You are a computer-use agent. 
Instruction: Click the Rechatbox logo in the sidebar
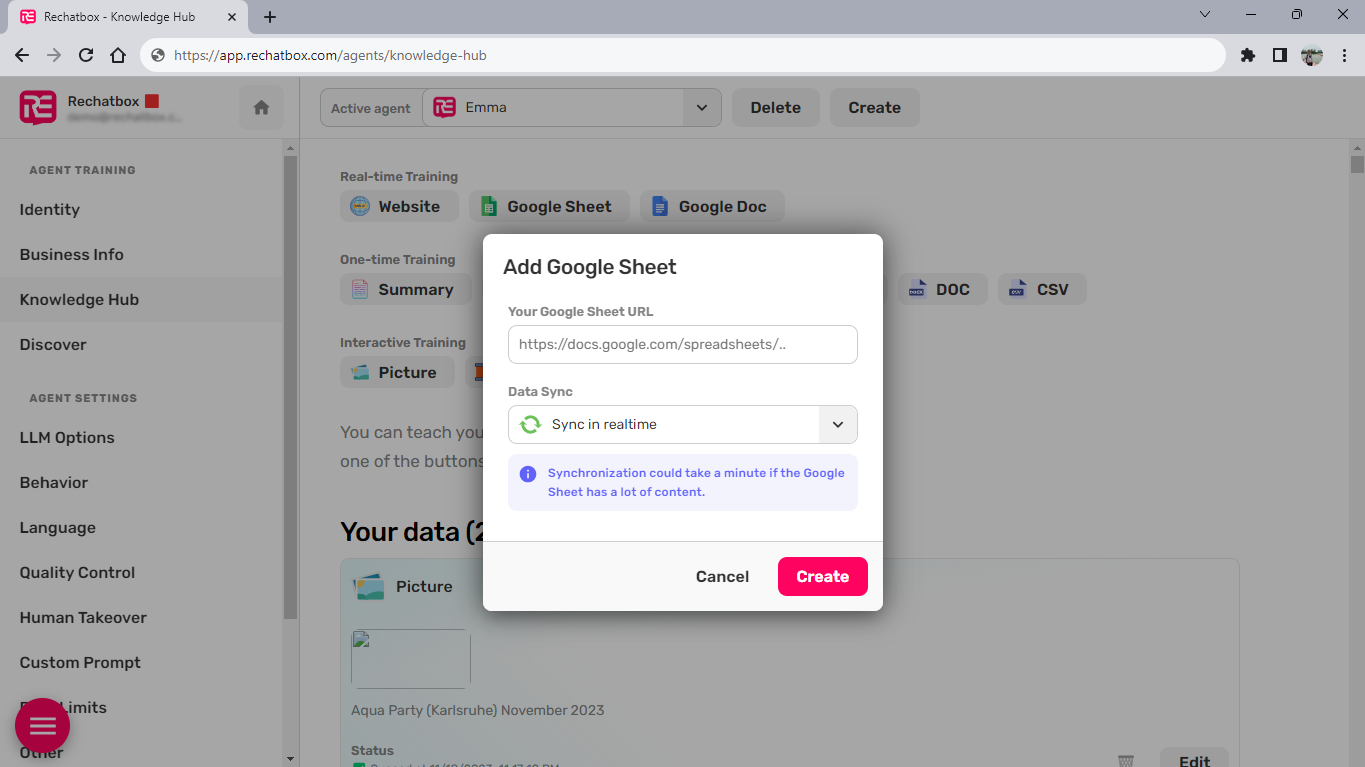[38, 107]
